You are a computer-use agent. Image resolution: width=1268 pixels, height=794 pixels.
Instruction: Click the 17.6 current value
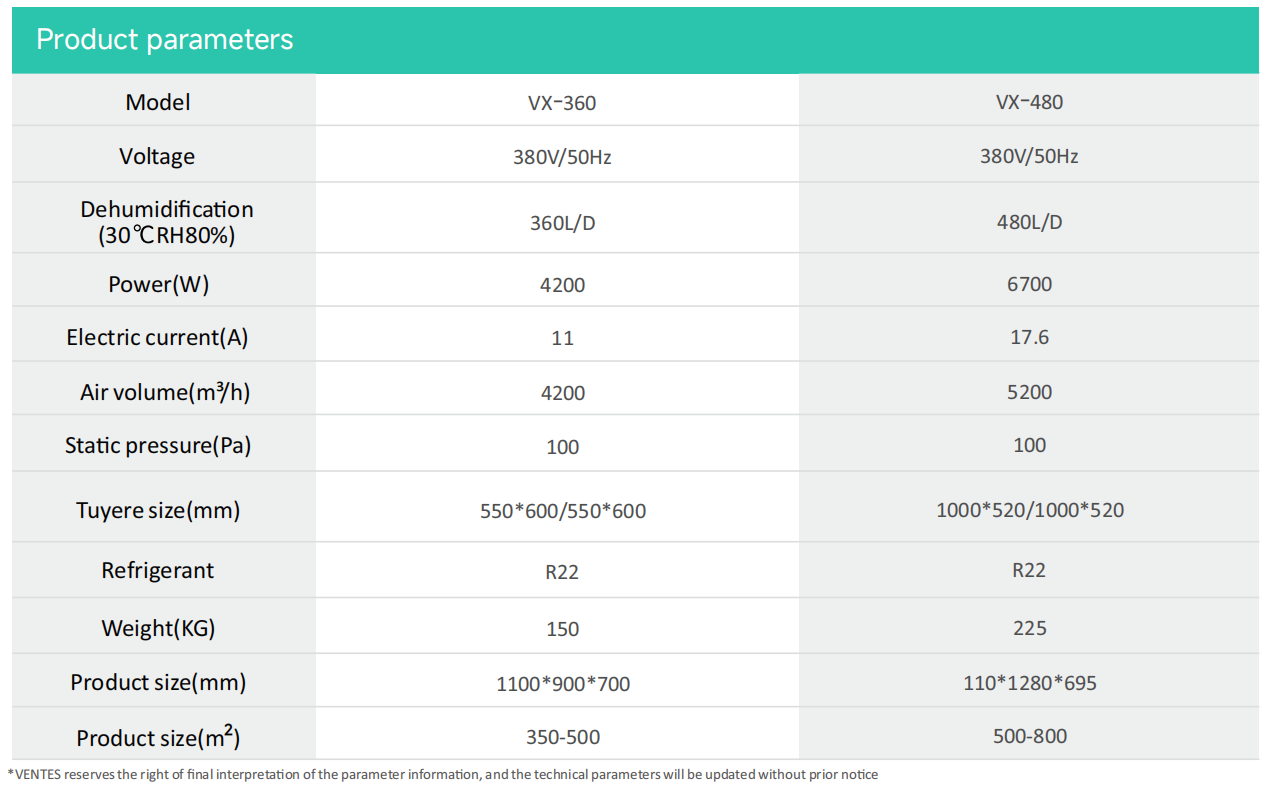(1029, 337)
